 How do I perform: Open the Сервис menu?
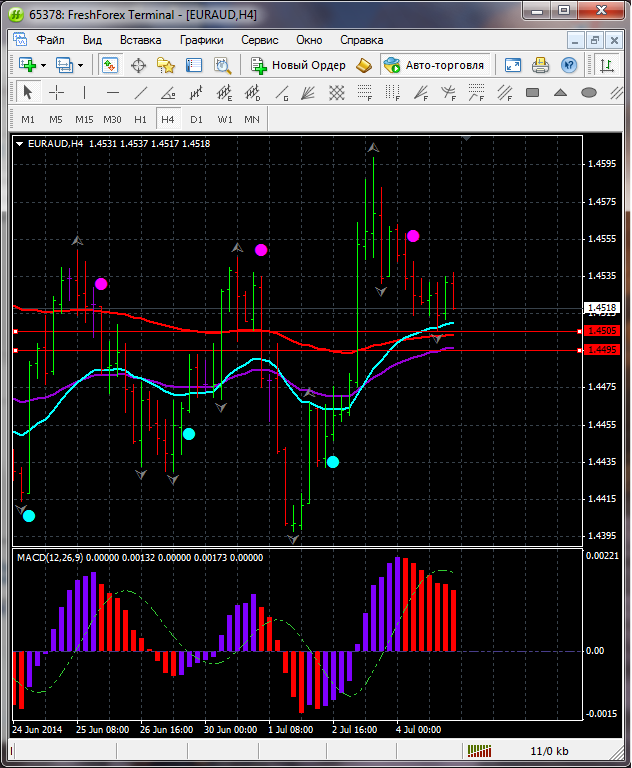[x=259, y=40]
